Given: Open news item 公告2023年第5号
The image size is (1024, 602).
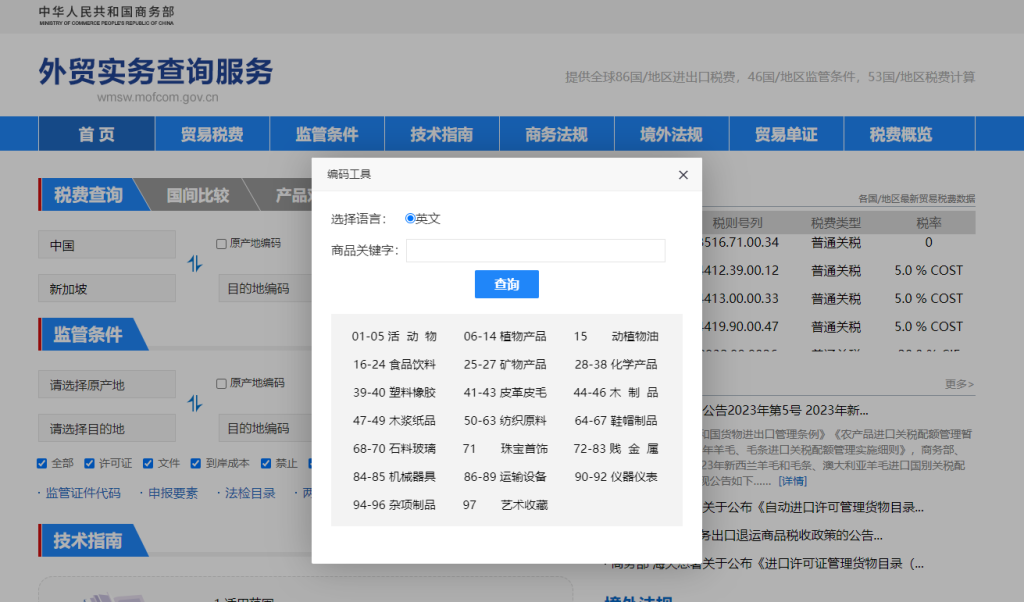Looking at the screenshot, I should [785, 411].
